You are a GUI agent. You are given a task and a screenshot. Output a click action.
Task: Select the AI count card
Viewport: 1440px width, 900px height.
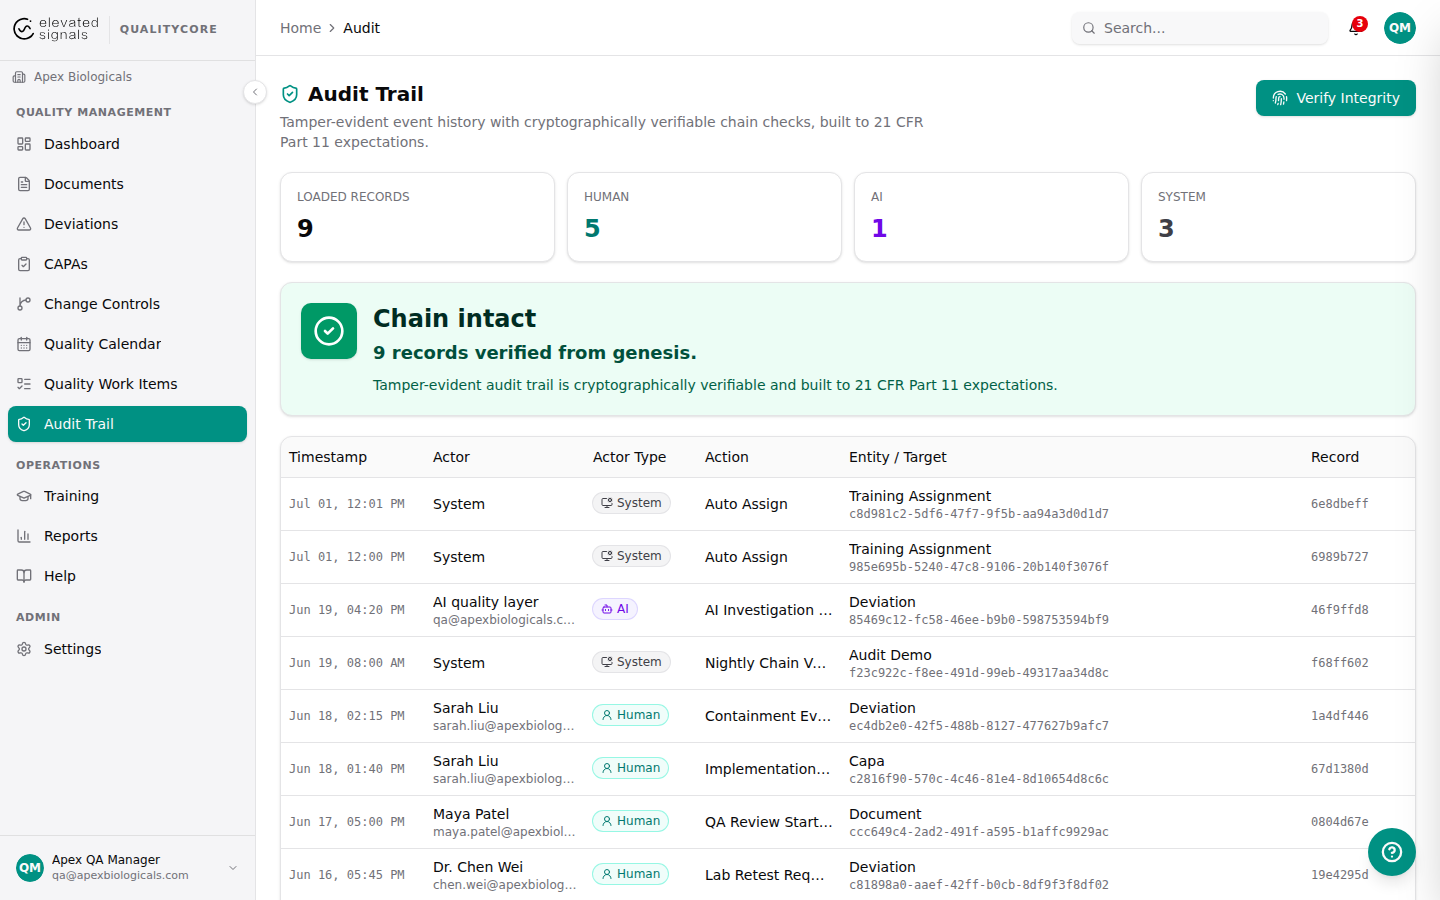[991, 217]
